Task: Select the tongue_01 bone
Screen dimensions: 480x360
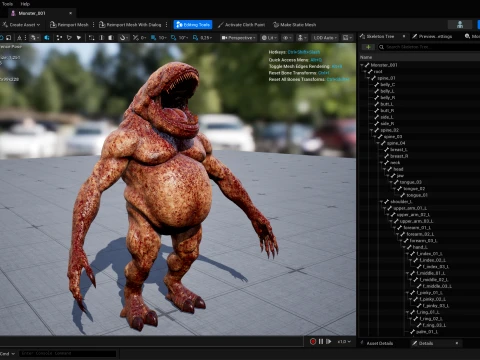Action: 417,195
